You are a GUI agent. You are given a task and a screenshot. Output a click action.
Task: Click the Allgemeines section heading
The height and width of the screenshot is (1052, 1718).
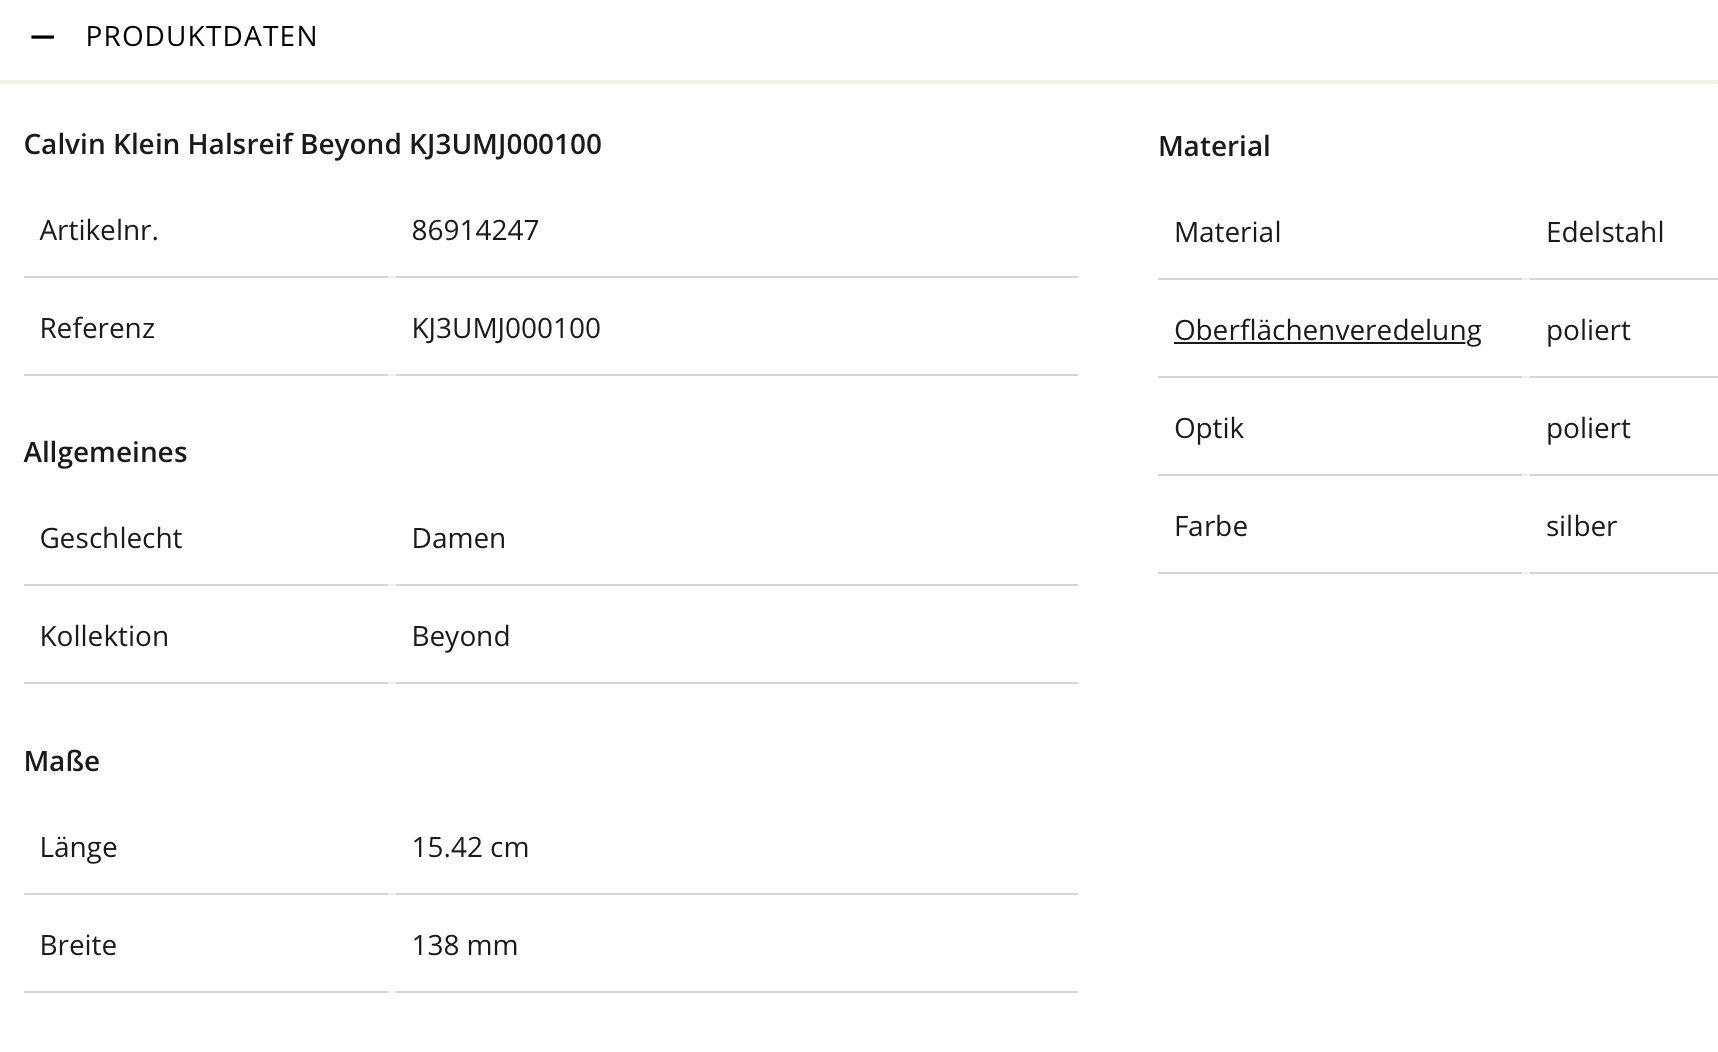105,452
